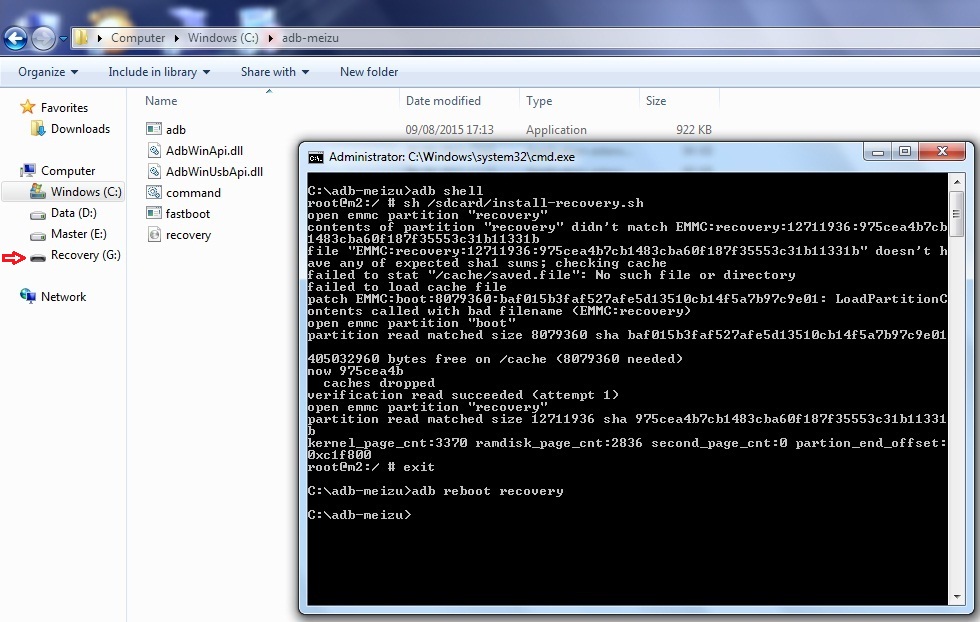
Task: Open the Organize dropdown
Action: [x=45, y=72]
